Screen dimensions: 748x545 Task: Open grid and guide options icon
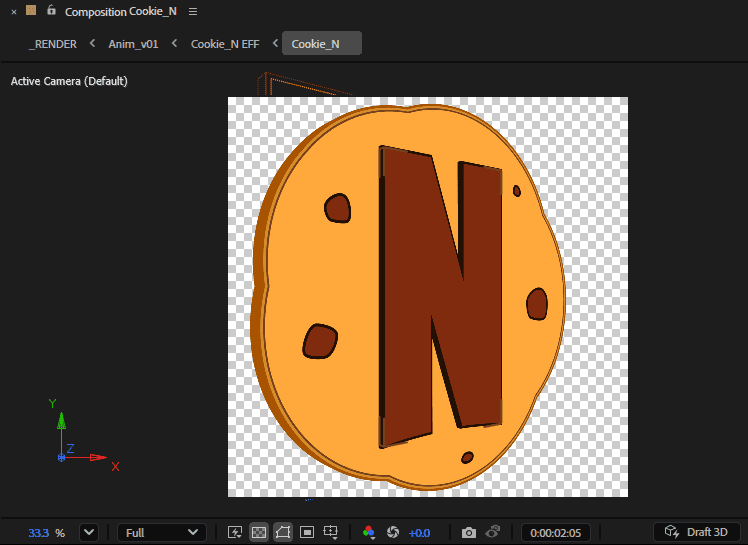(x=332, y=532)
